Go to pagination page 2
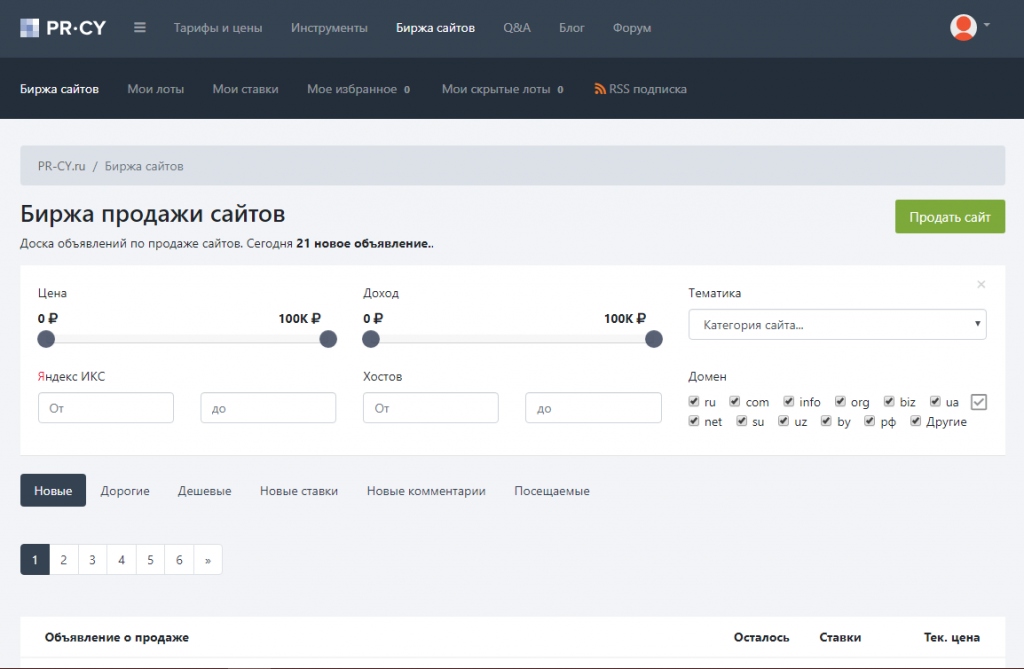Image resolution: width=1024 pixels, height=669 pixels. click(x=63, y=559)
